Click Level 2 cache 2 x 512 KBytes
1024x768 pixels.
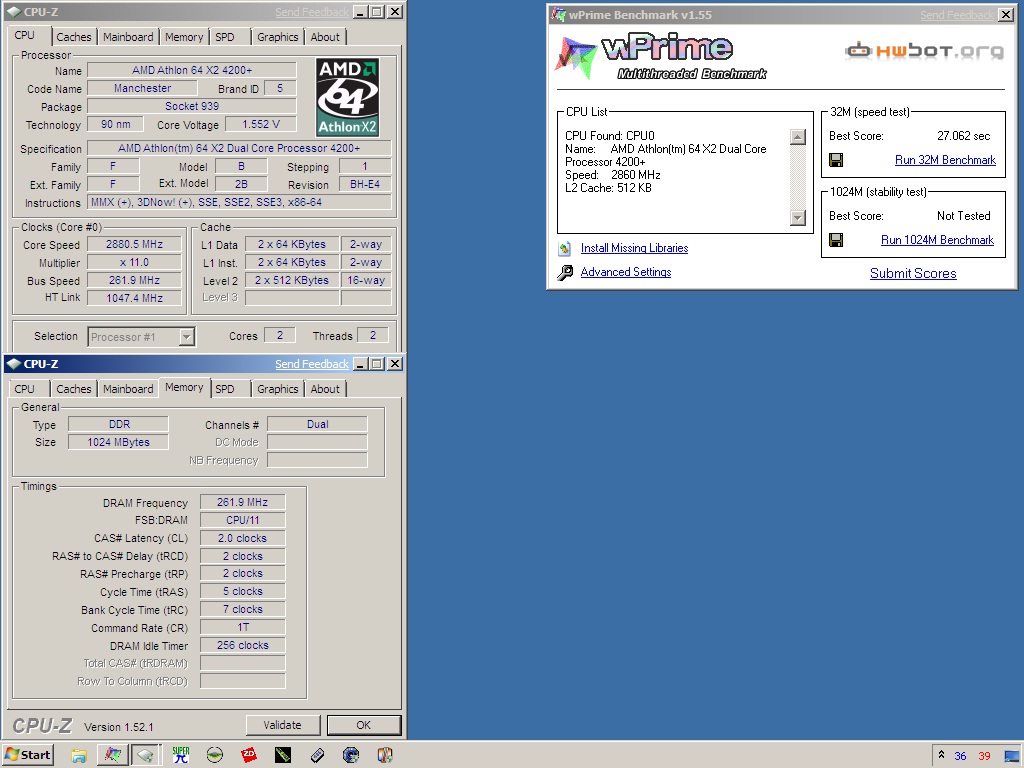pos(292,280)
